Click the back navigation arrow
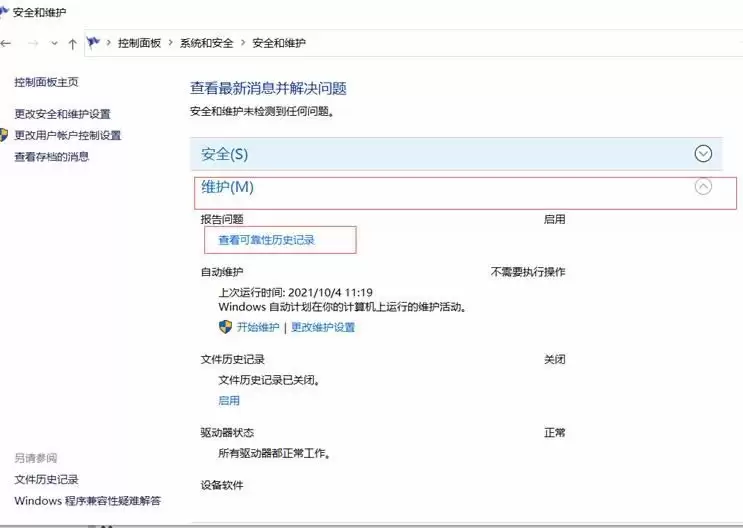The height and width of the screenshot is (528, 743). point(7,43)
